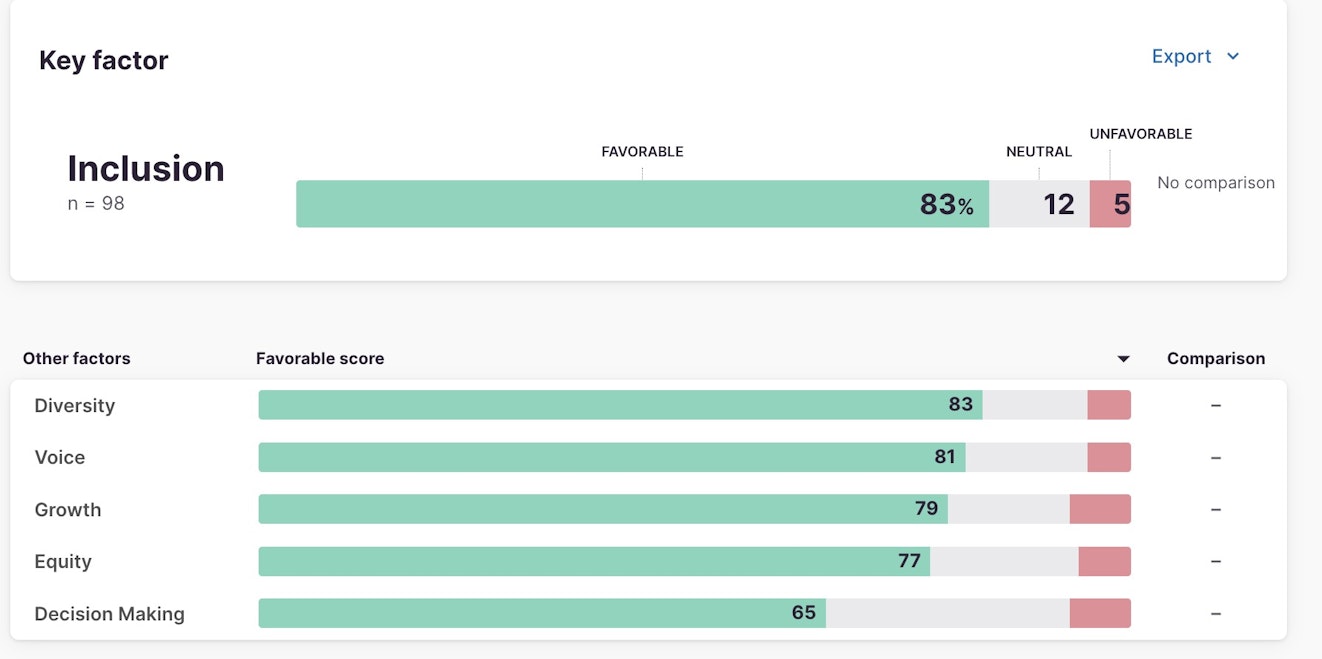
Task: Click the Voice green favorable bar
Action: [x=611, y=457]
